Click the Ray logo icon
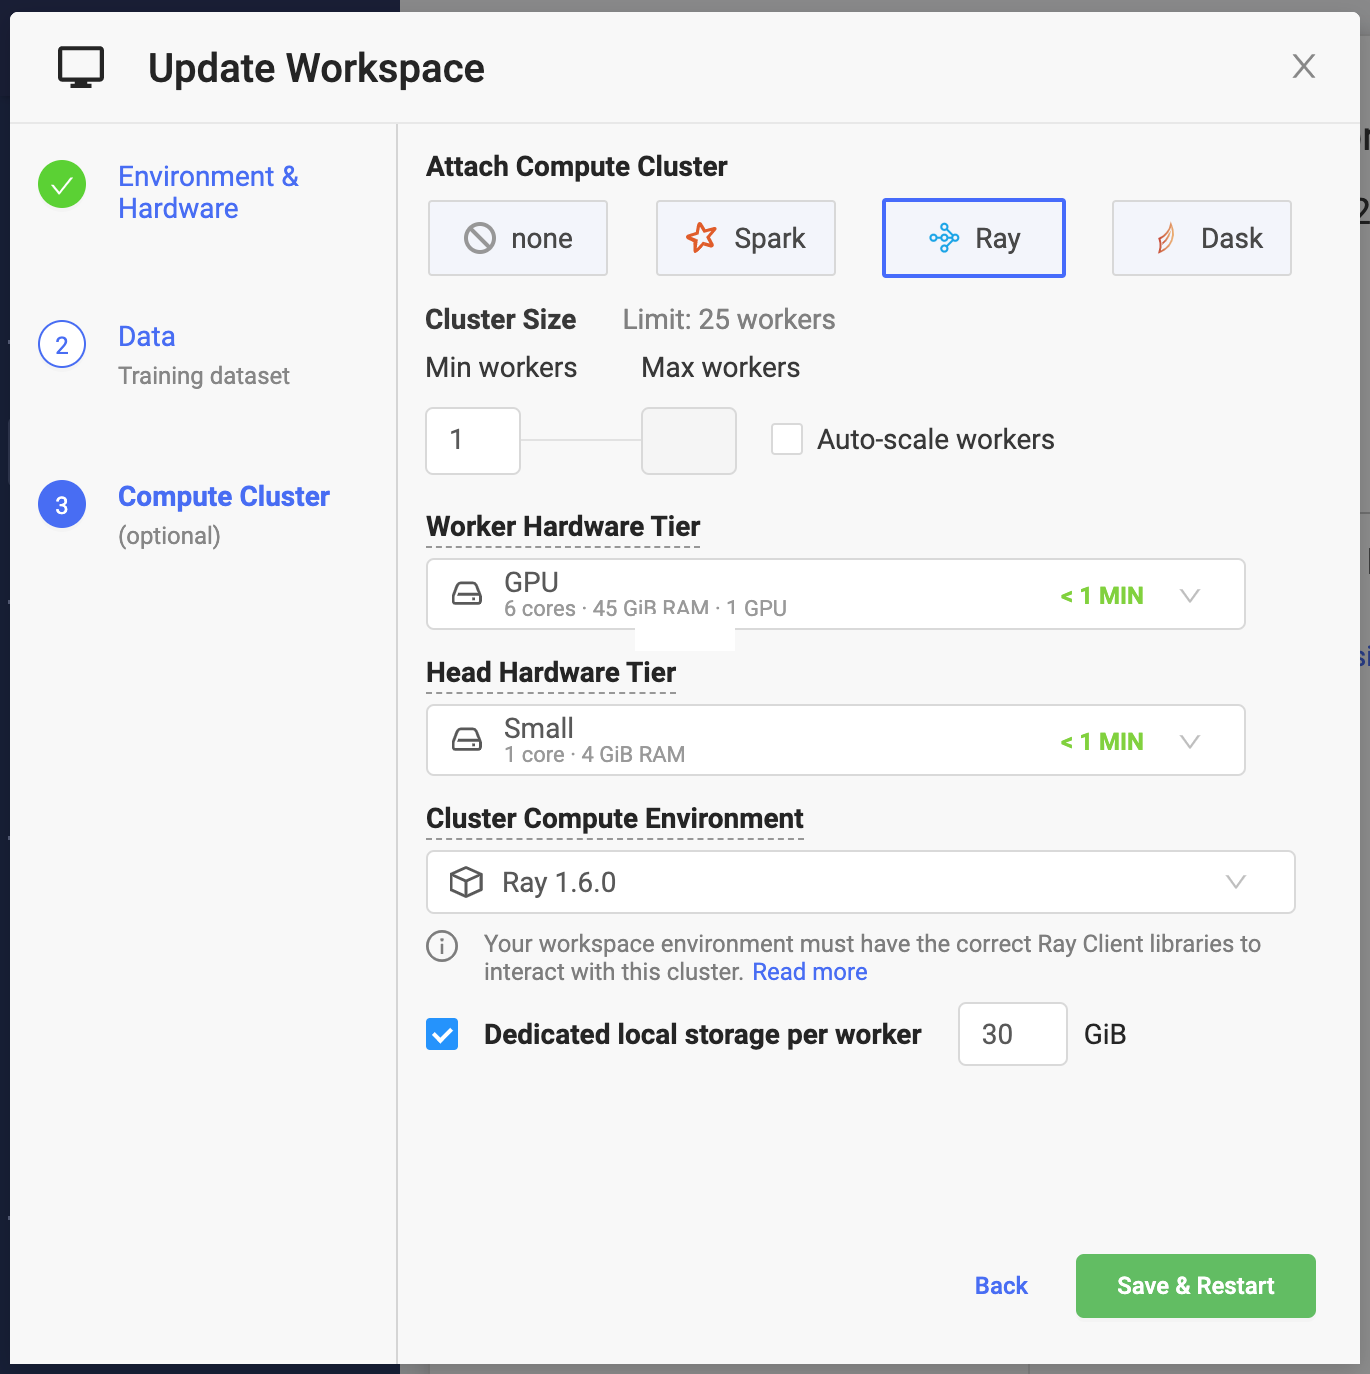1370x1374 pixels. (x=944, y=238)
